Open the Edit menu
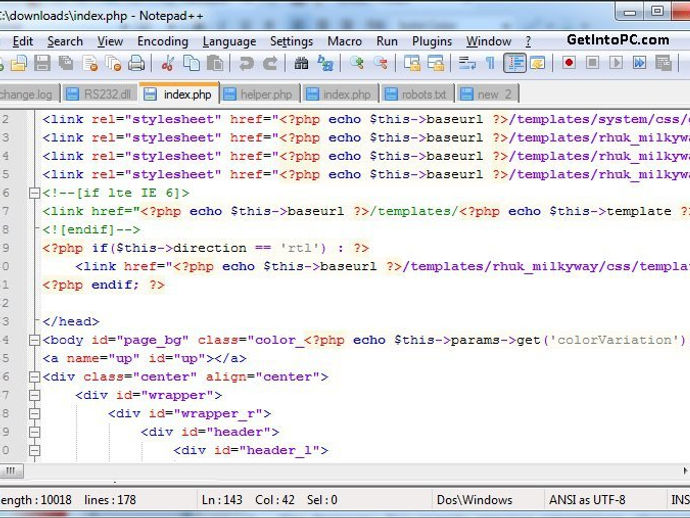 [22, 41]
